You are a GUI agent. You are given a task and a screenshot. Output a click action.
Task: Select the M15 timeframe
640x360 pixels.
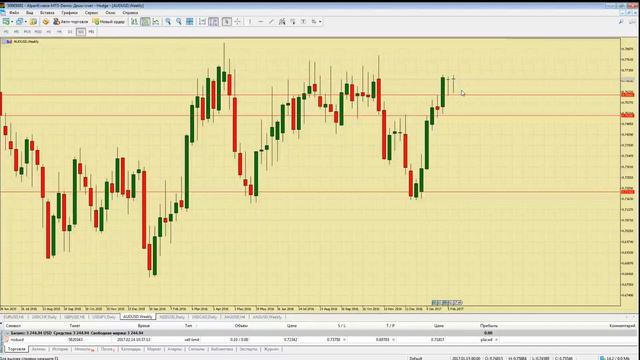[27, 31]
